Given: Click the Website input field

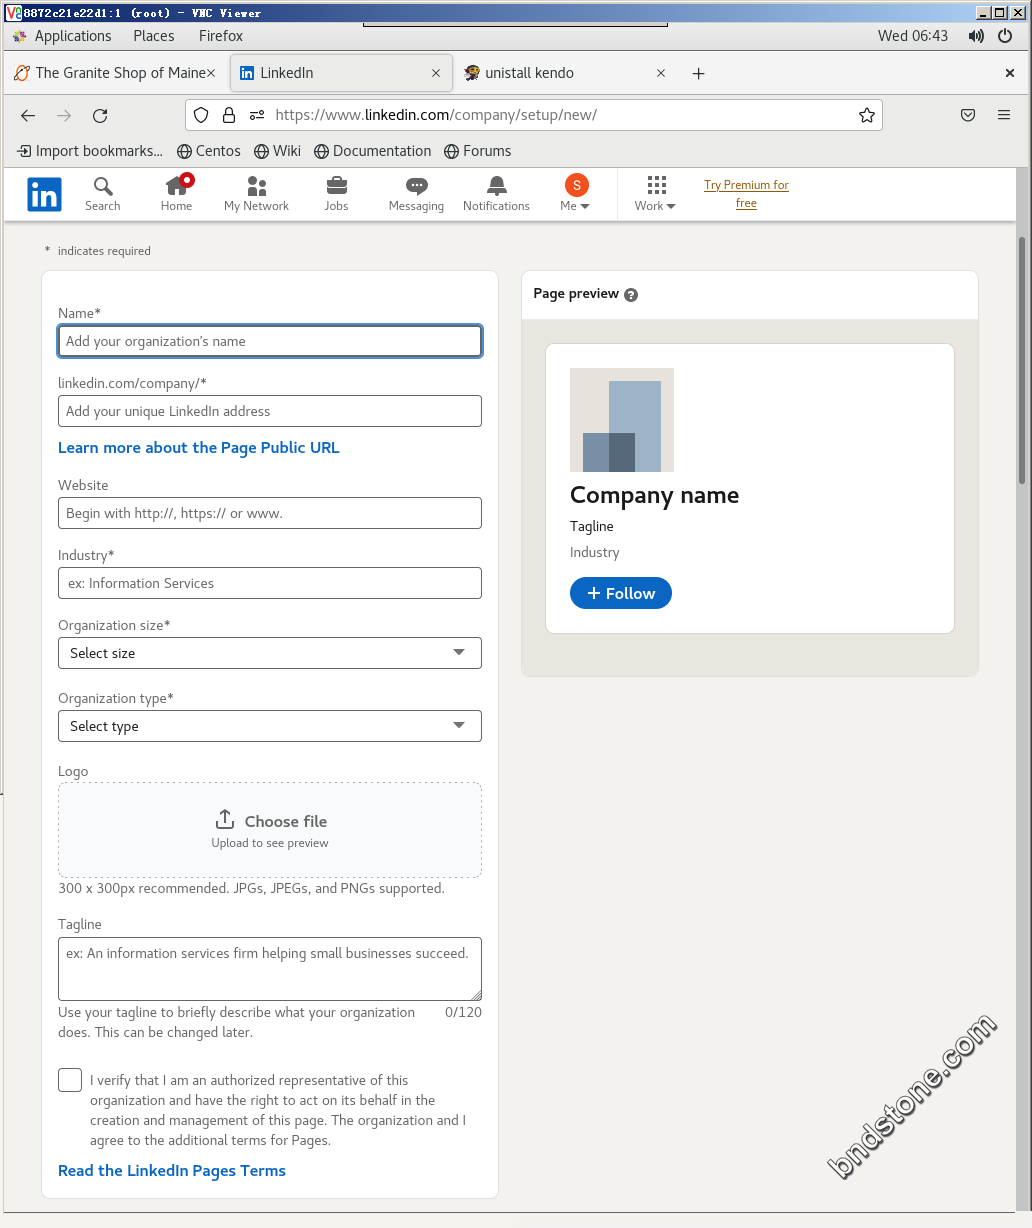Looking at the screenshot, I should coord(270,513).
